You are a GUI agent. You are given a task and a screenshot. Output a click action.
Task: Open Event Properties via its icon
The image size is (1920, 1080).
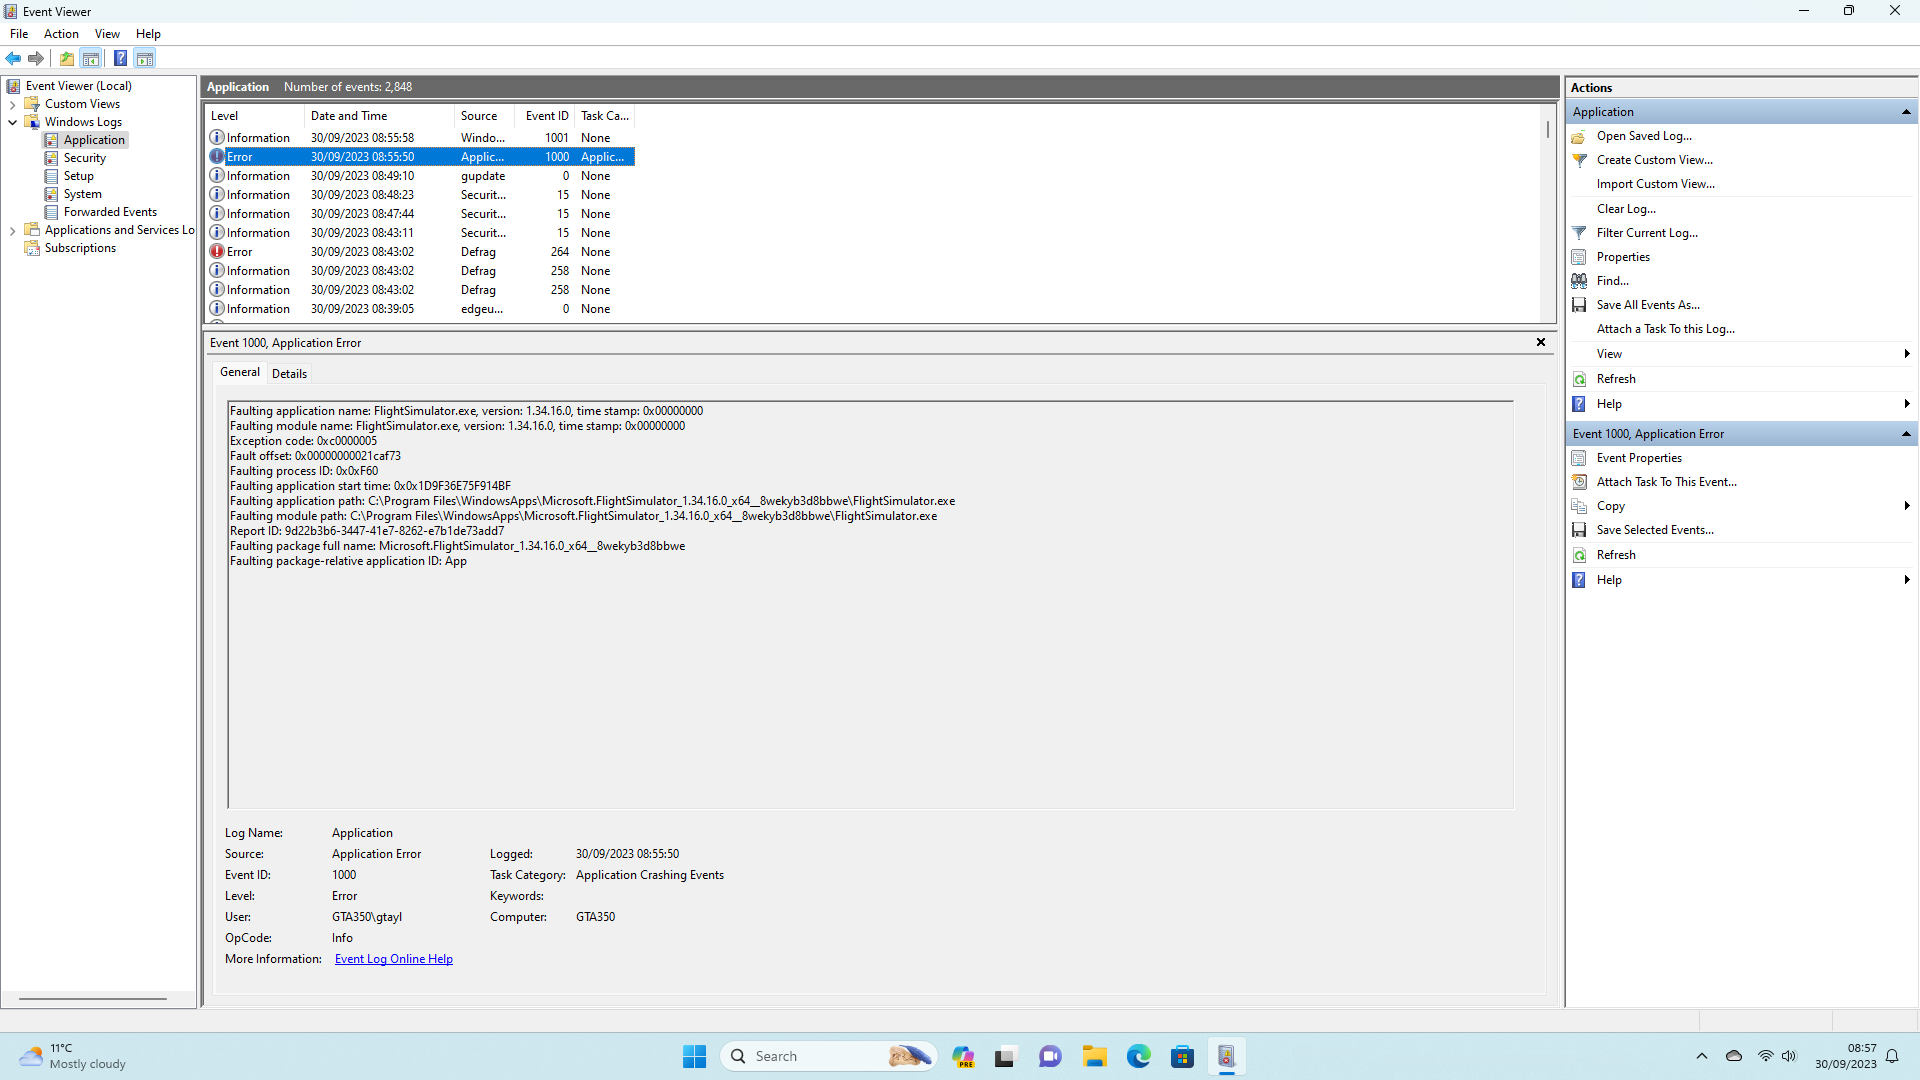pyautogui.click(x=1580, y=457)
